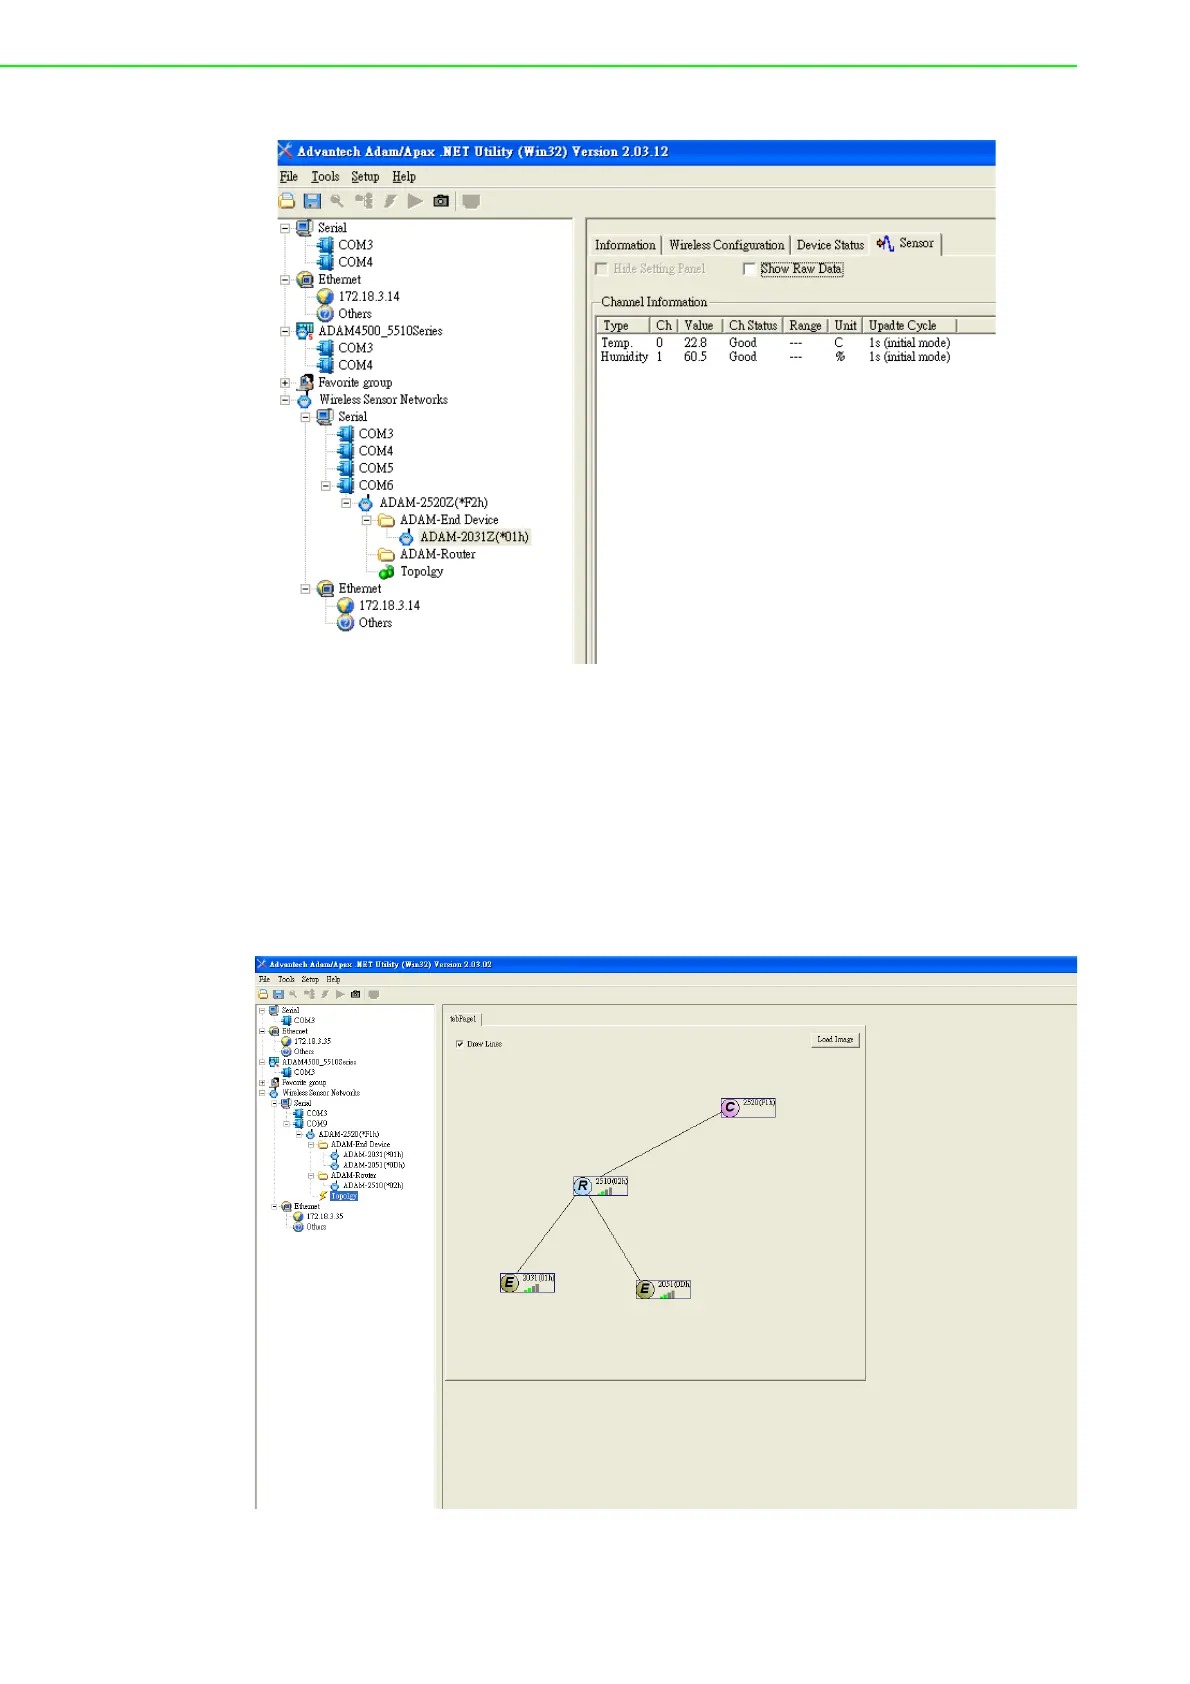Screen dimensions: 1190x1684
Task: Click play arrow icon in upper window toolbar
Action: tap(415, 201)
